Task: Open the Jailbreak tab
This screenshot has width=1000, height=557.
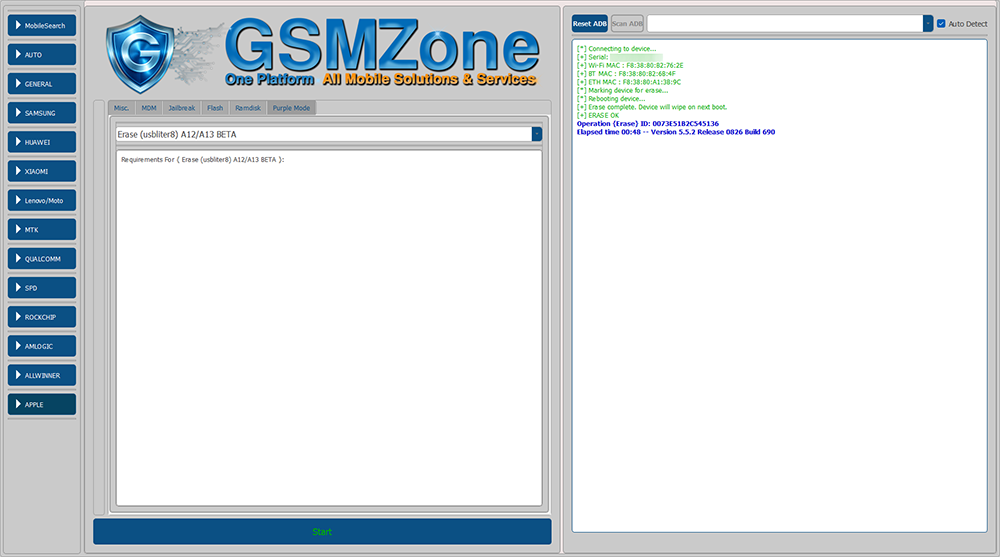Action: pos(182,108)
